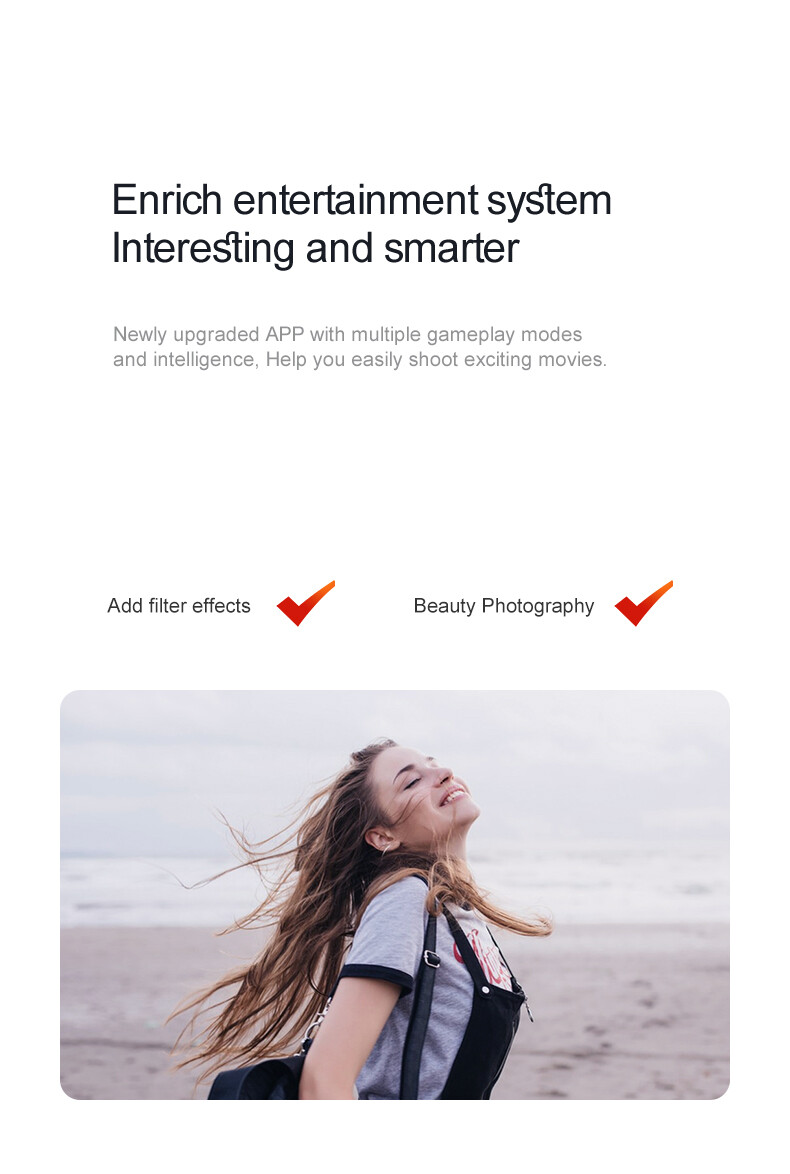Select the Add filter effects label
The image size is (790, 1174).
click(179, 606)
